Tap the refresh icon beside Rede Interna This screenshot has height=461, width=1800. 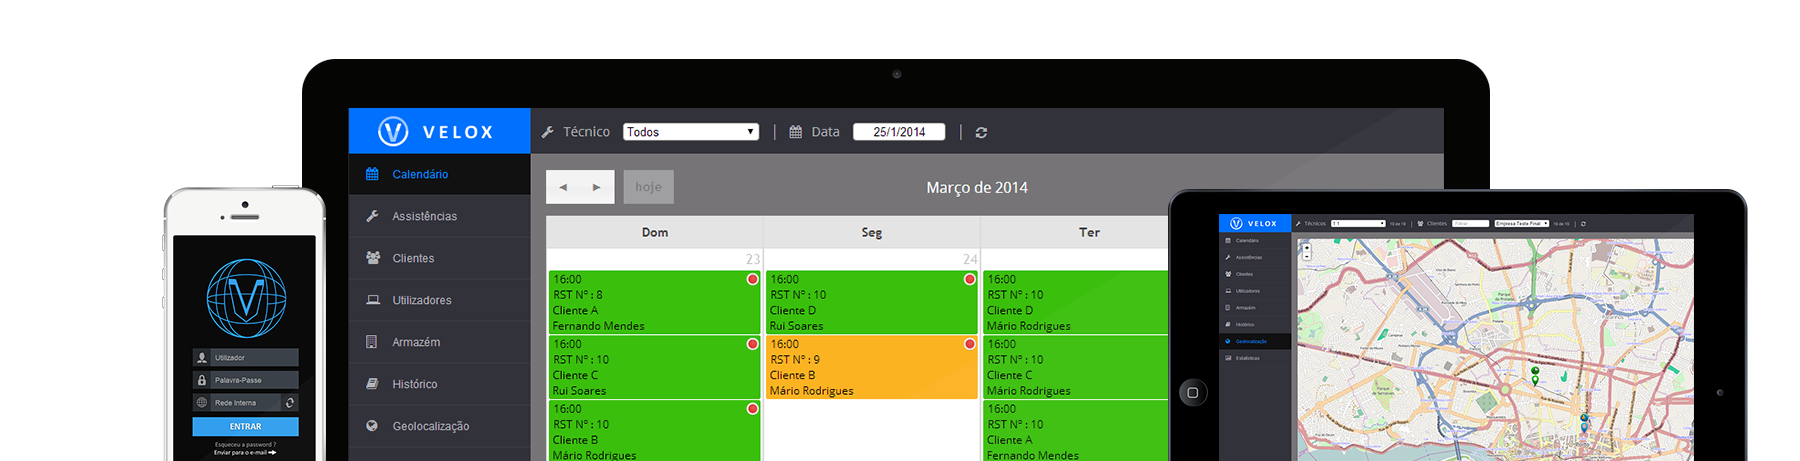290,403
